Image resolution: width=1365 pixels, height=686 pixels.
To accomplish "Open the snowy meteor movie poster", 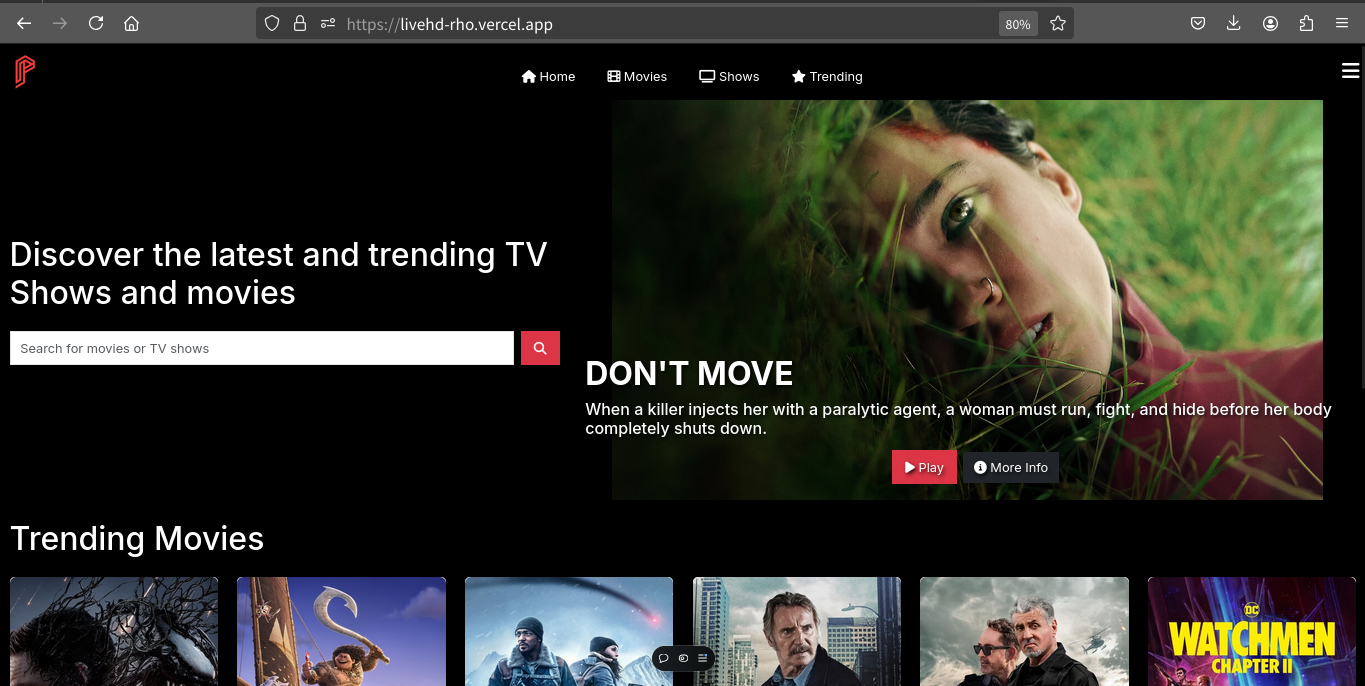I will 569,631.
